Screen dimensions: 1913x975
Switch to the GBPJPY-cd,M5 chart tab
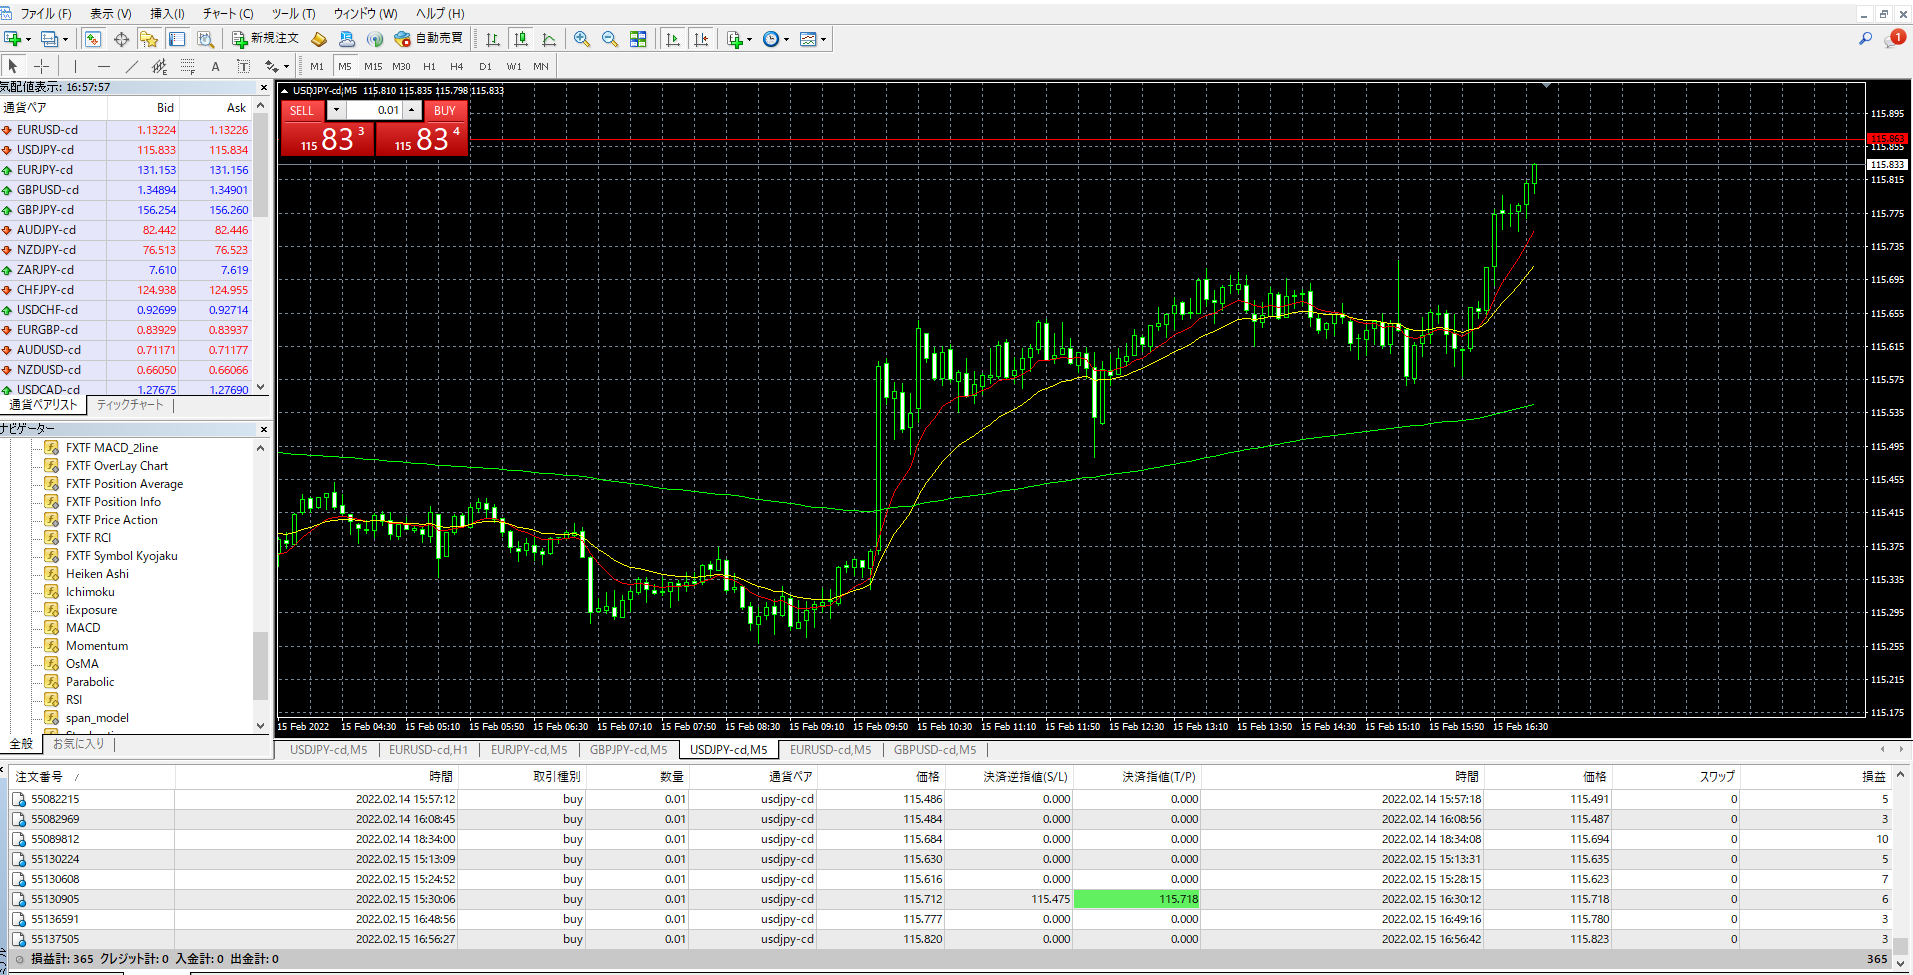[628, 749]
